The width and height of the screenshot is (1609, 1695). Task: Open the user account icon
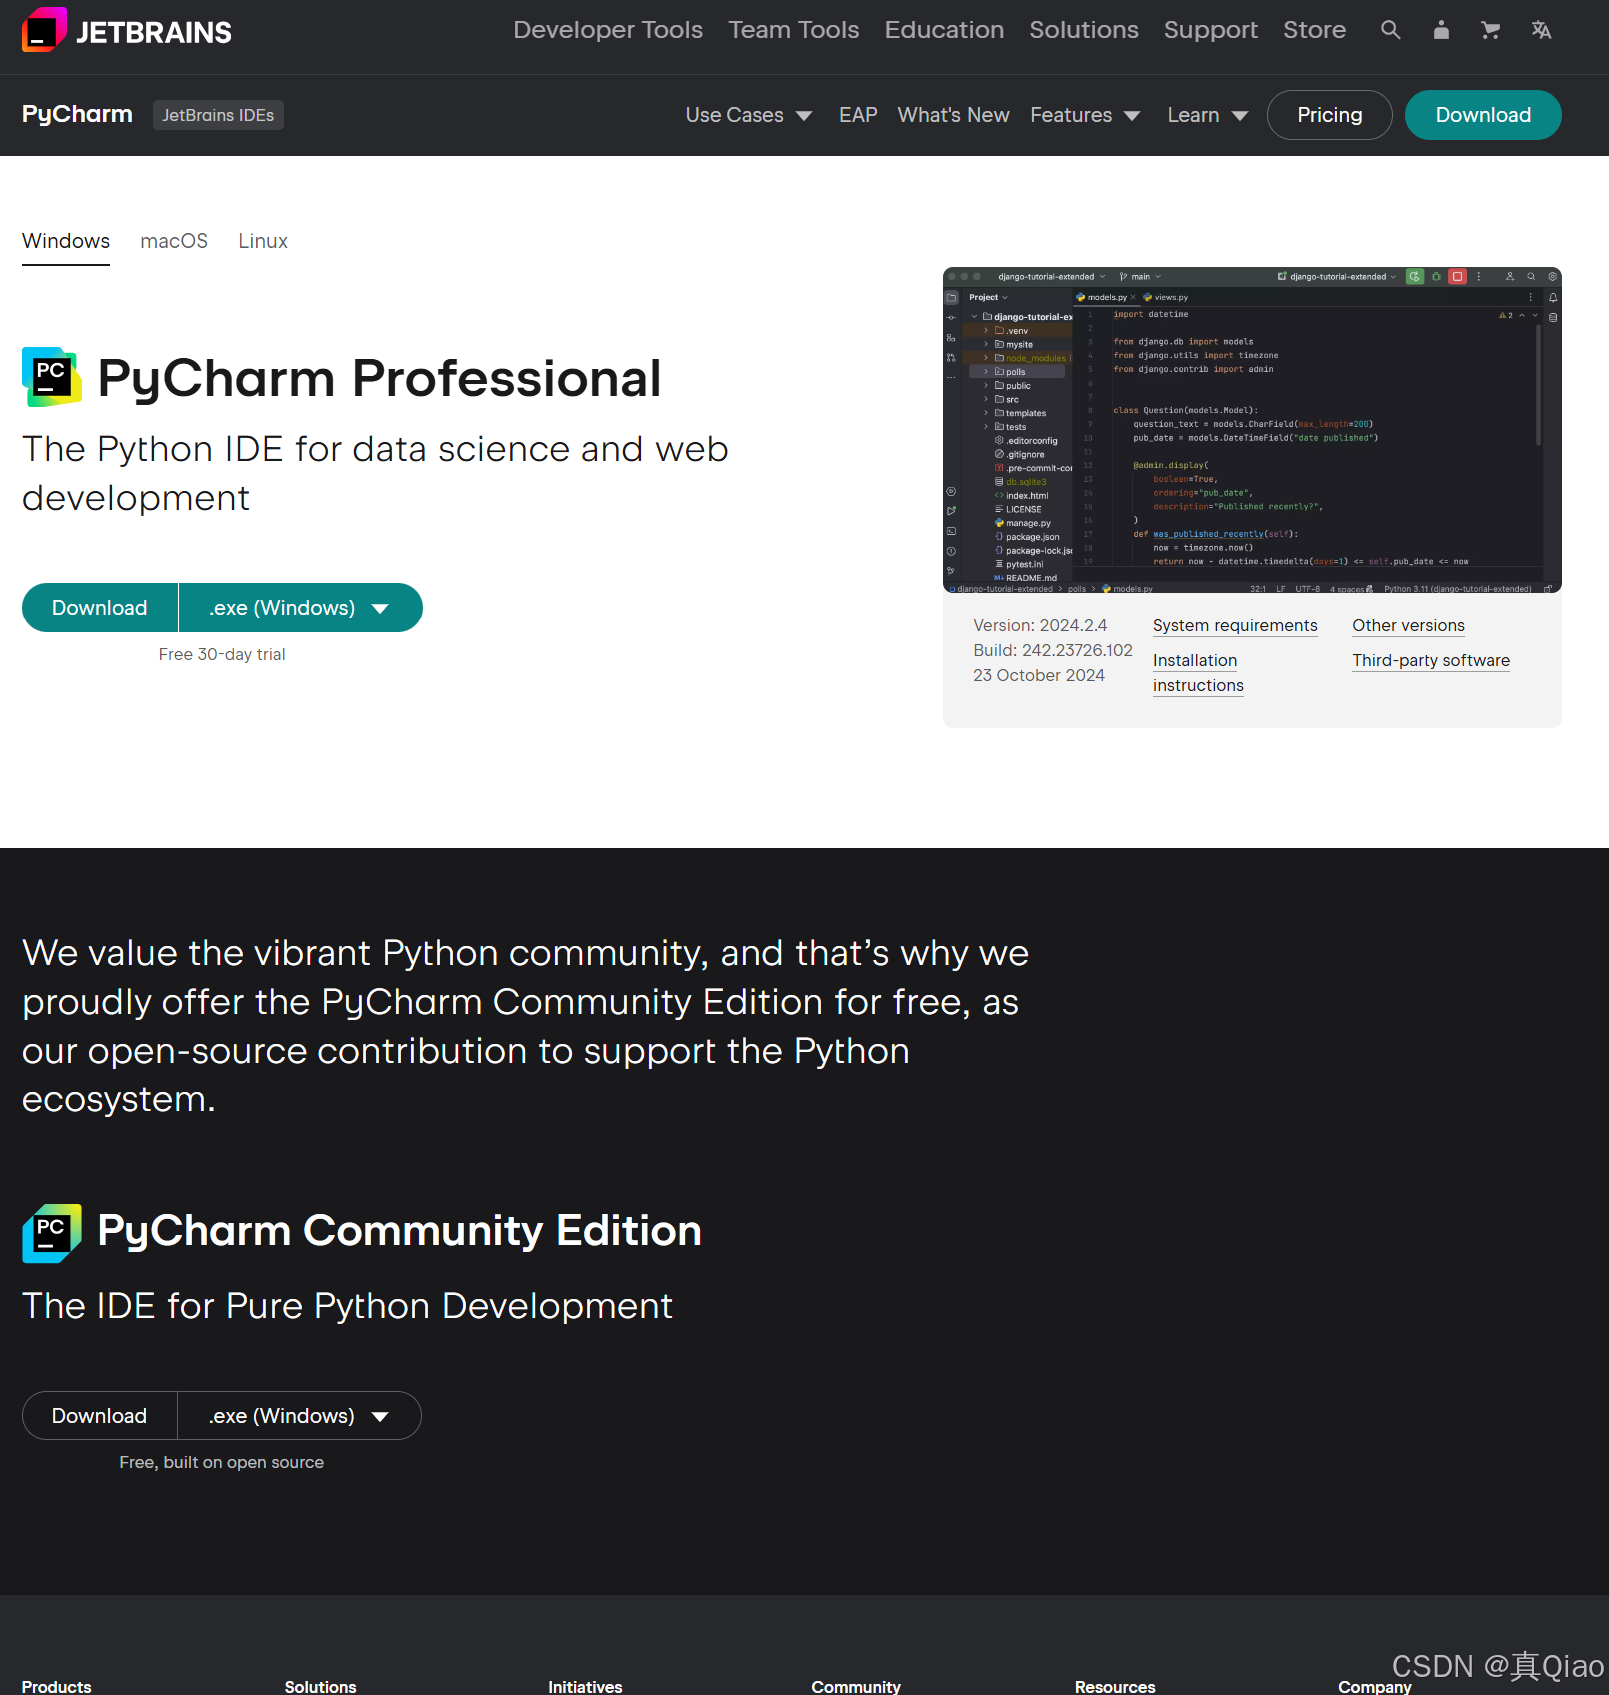point(1440,30)
